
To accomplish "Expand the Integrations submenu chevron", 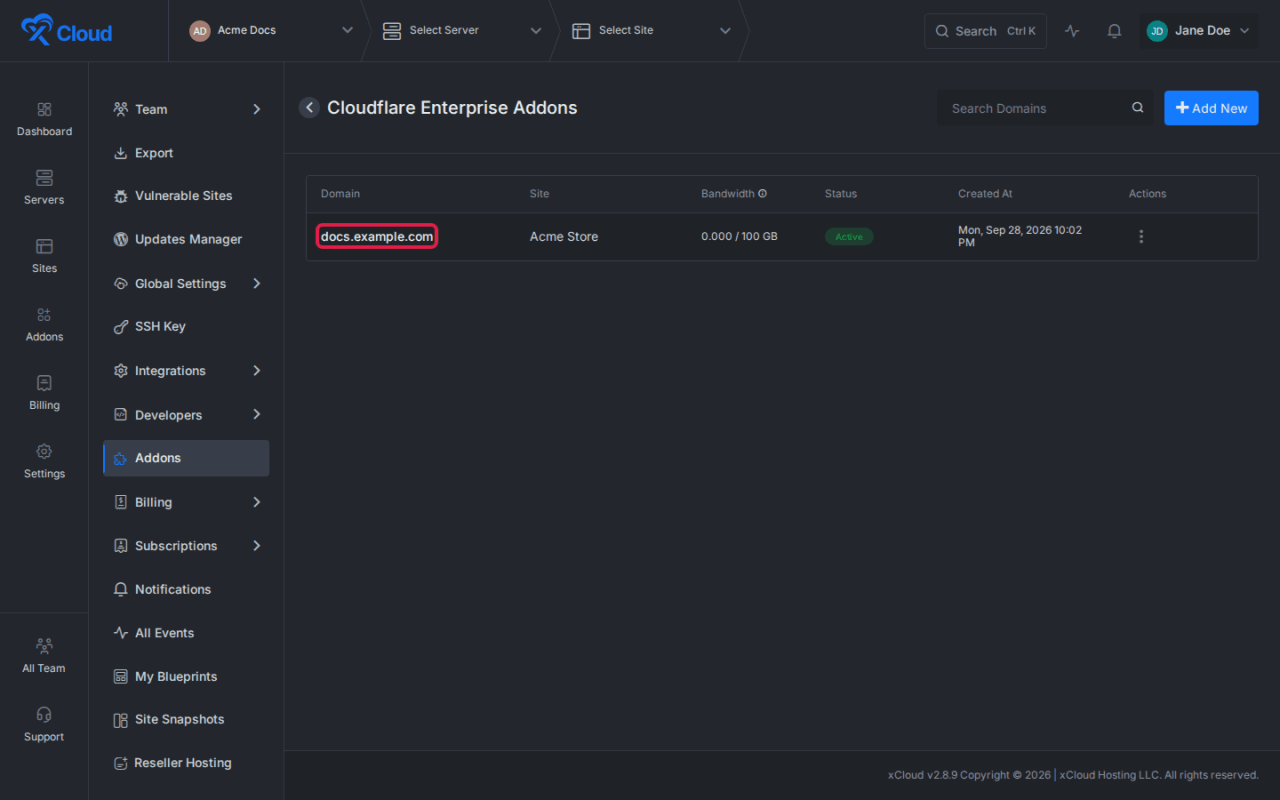I will [x=256, y=371].
